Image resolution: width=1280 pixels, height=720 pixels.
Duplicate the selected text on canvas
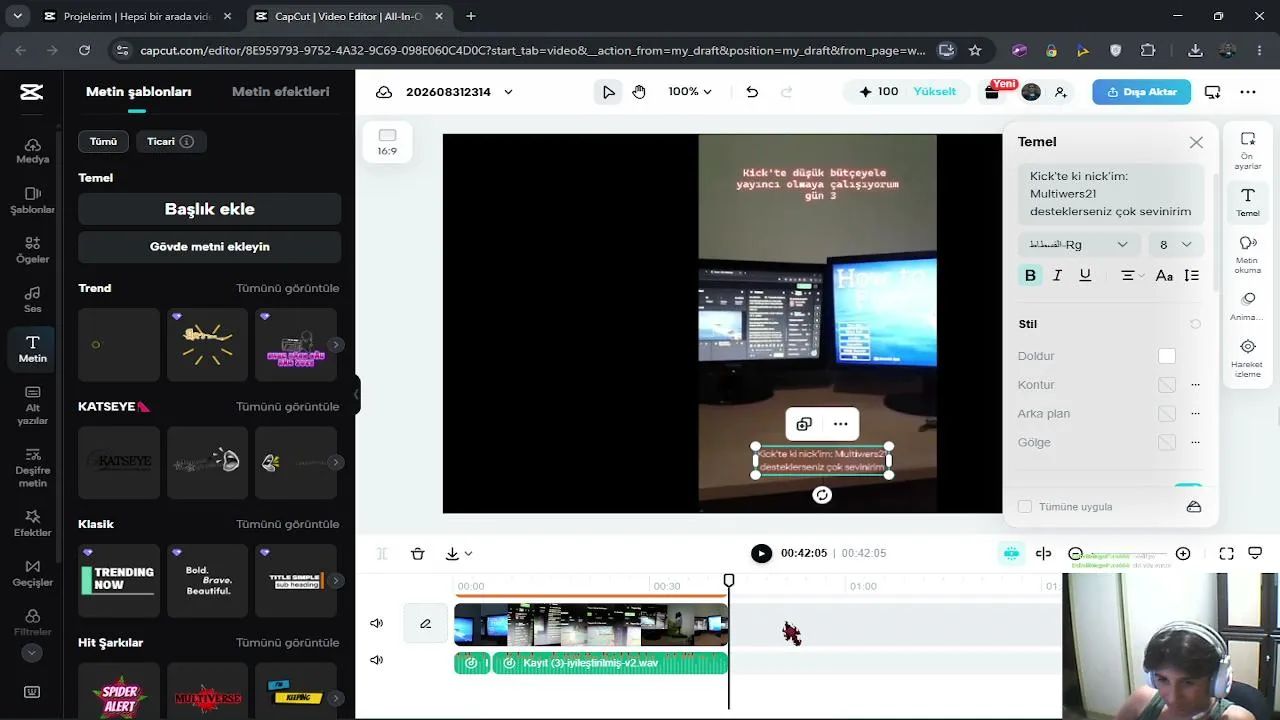pyautogui.click(x=804, y=424)
